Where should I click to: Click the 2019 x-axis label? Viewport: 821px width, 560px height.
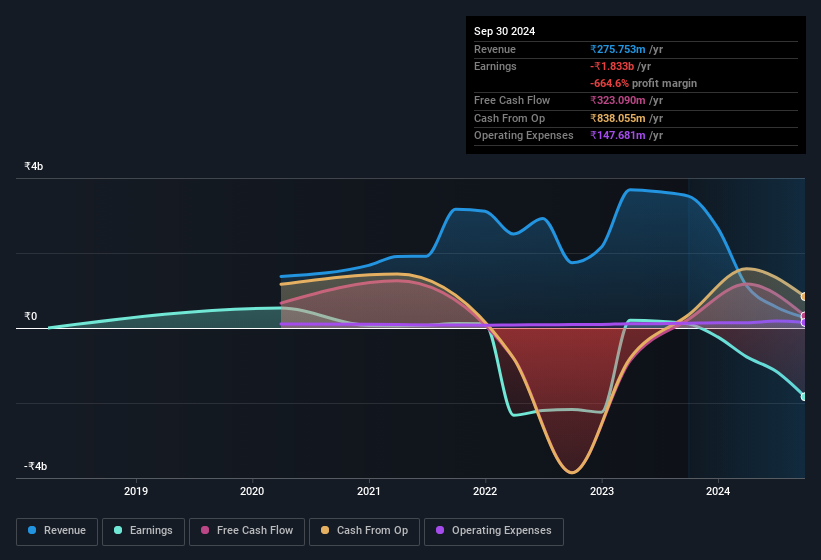136,491
